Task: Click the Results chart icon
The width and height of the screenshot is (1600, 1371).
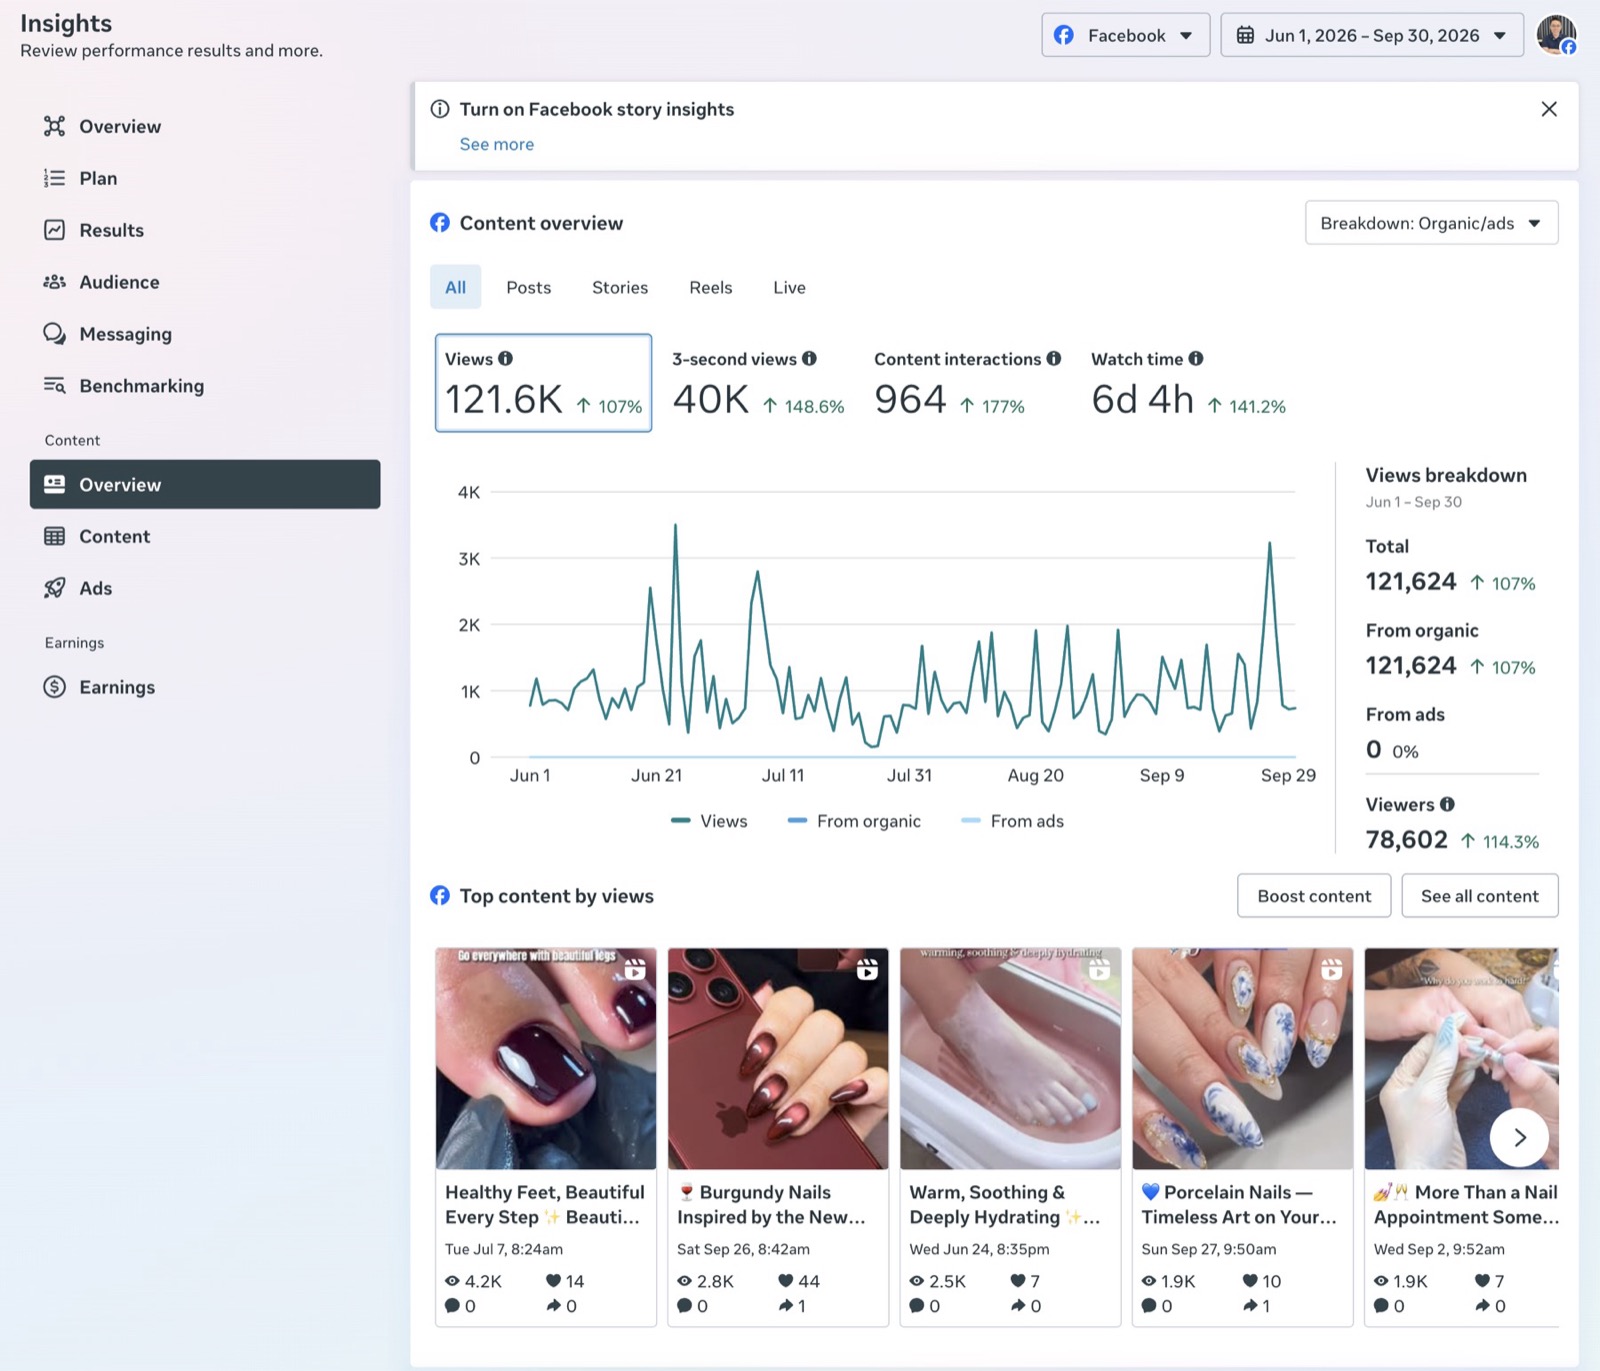Action: pyautogui.click(x=54, y=230)
